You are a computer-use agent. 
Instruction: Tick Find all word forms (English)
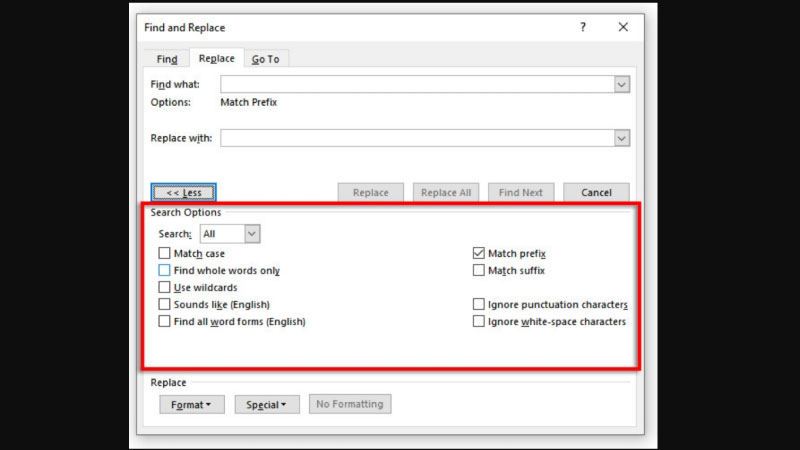pos(165,321)
